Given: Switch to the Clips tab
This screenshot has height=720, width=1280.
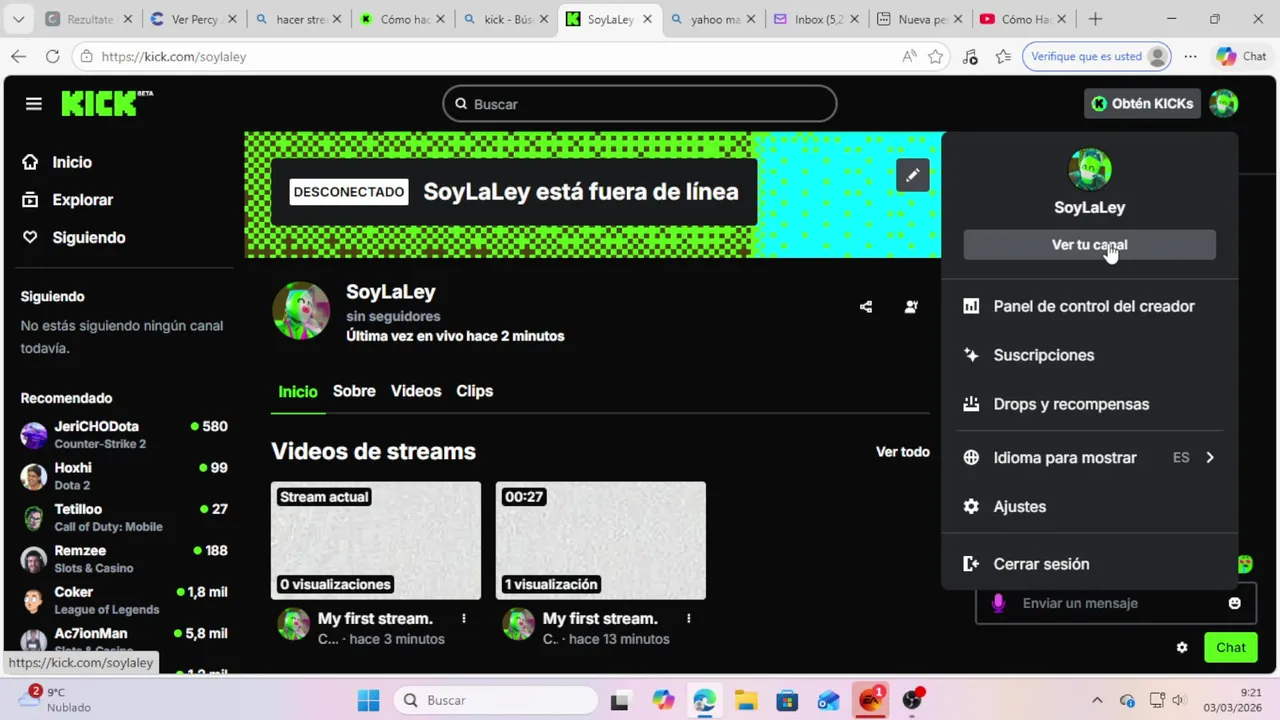Looking at the screenshot, I should click(x=474, y=391).
